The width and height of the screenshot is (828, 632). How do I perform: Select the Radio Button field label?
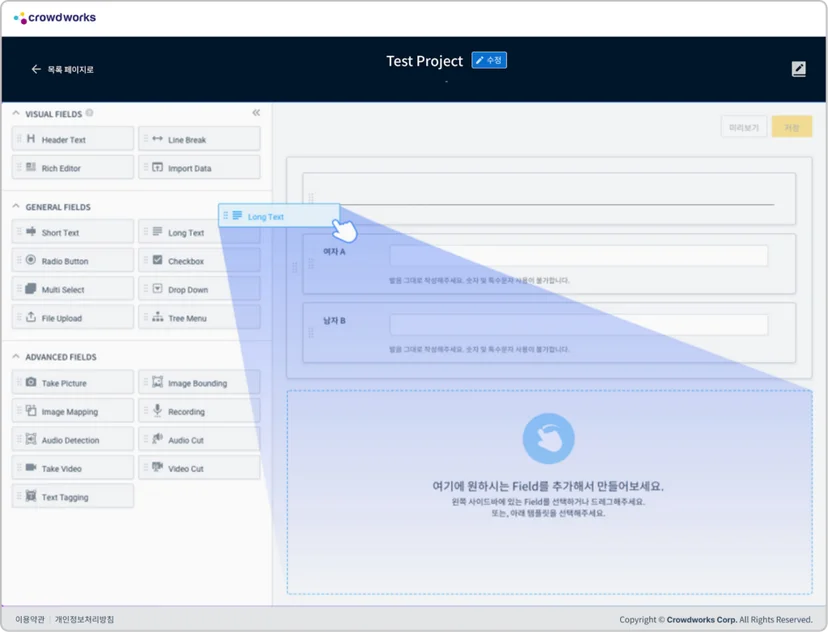65,261
